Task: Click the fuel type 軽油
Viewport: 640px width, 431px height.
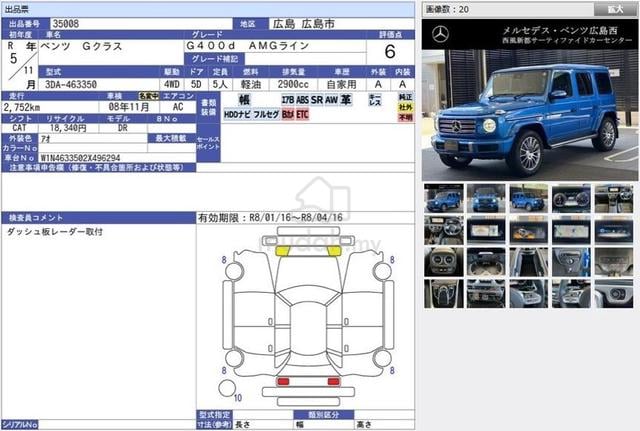Action: [251, 84]
